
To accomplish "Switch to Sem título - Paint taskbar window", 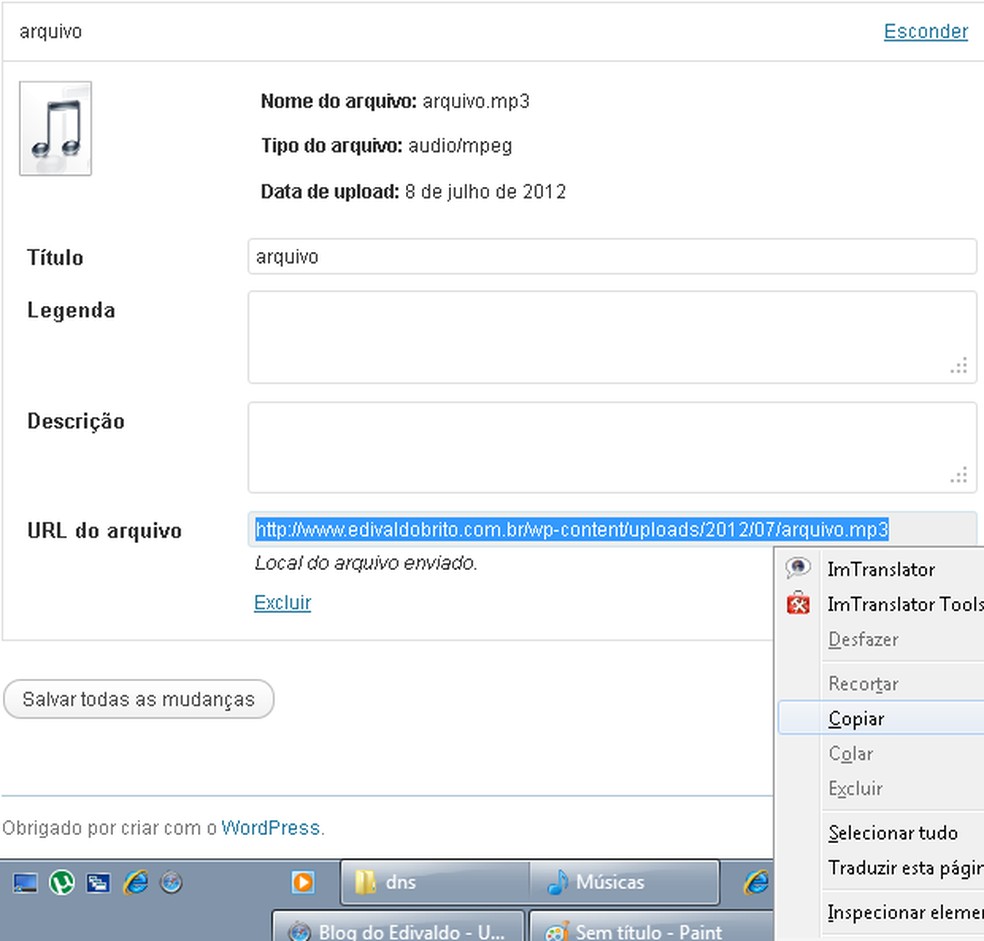I will click(x=651, y=928).
